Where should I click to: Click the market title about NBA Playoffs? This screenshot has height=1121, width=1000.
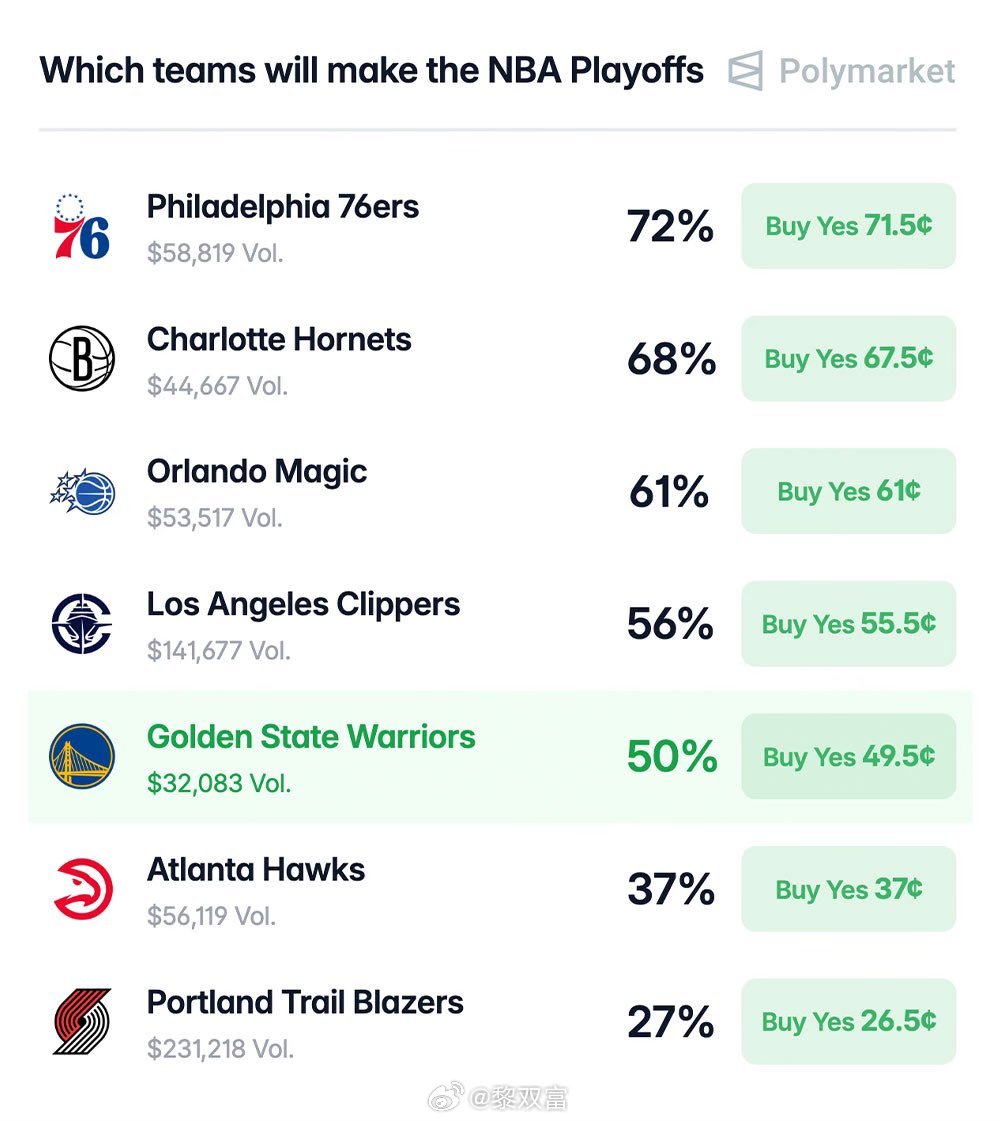[x=371, y=71]
